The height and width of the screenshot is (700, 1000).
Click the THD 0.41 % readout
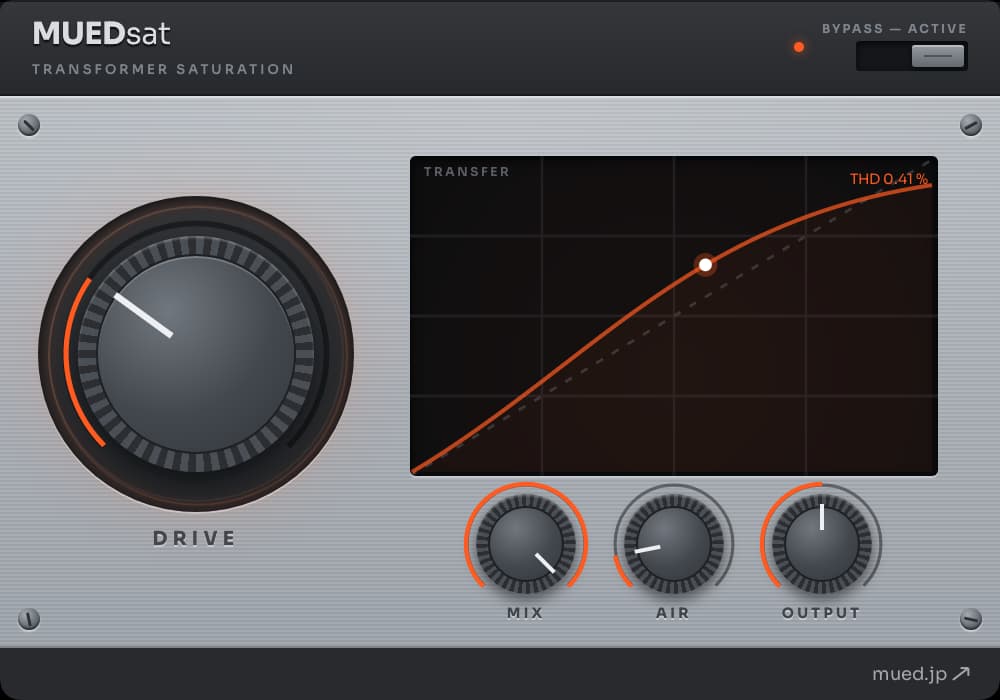888,179
